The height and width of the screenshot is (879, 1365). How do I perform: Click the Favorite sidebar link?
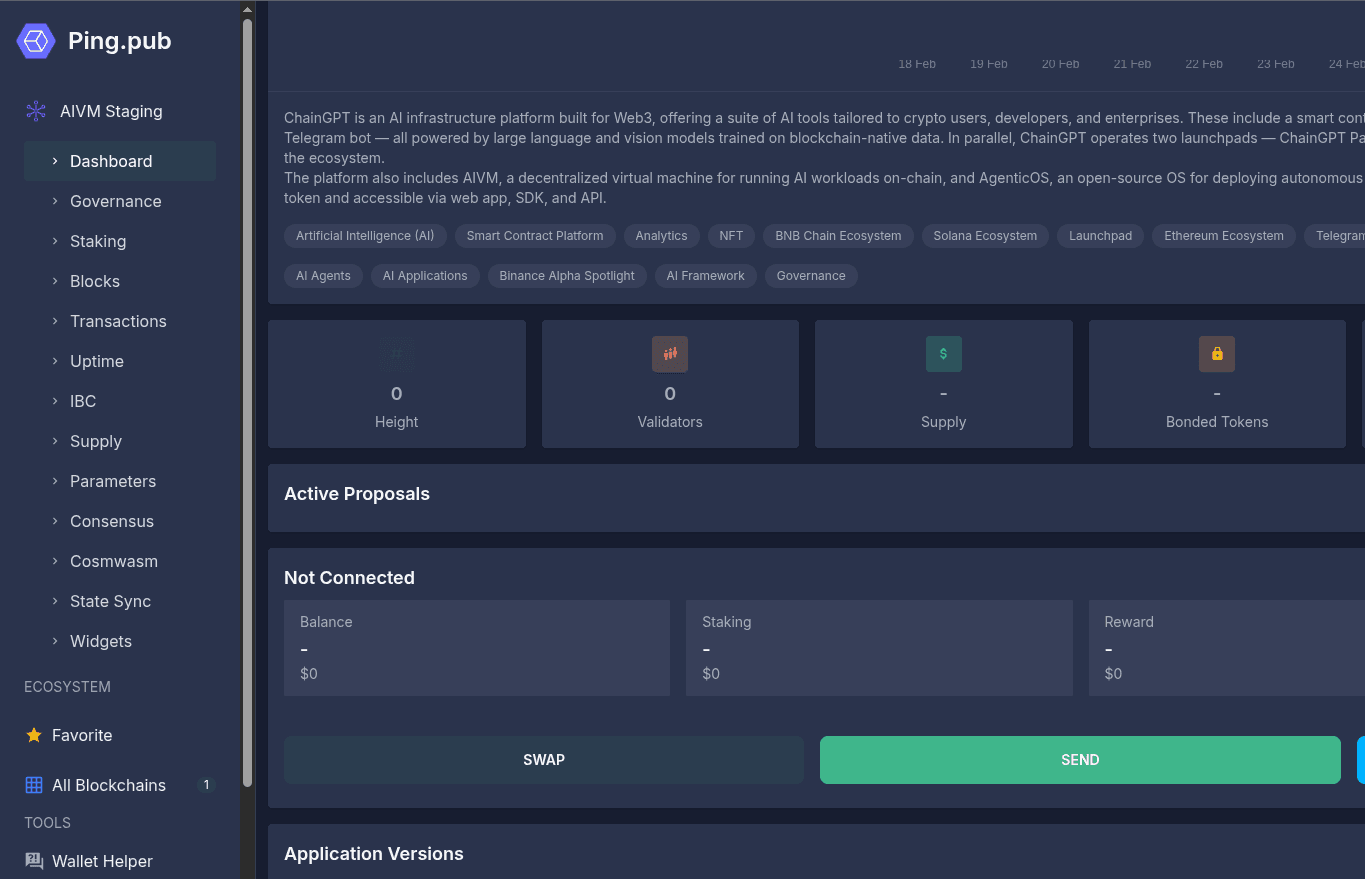[x=120, y=735]
